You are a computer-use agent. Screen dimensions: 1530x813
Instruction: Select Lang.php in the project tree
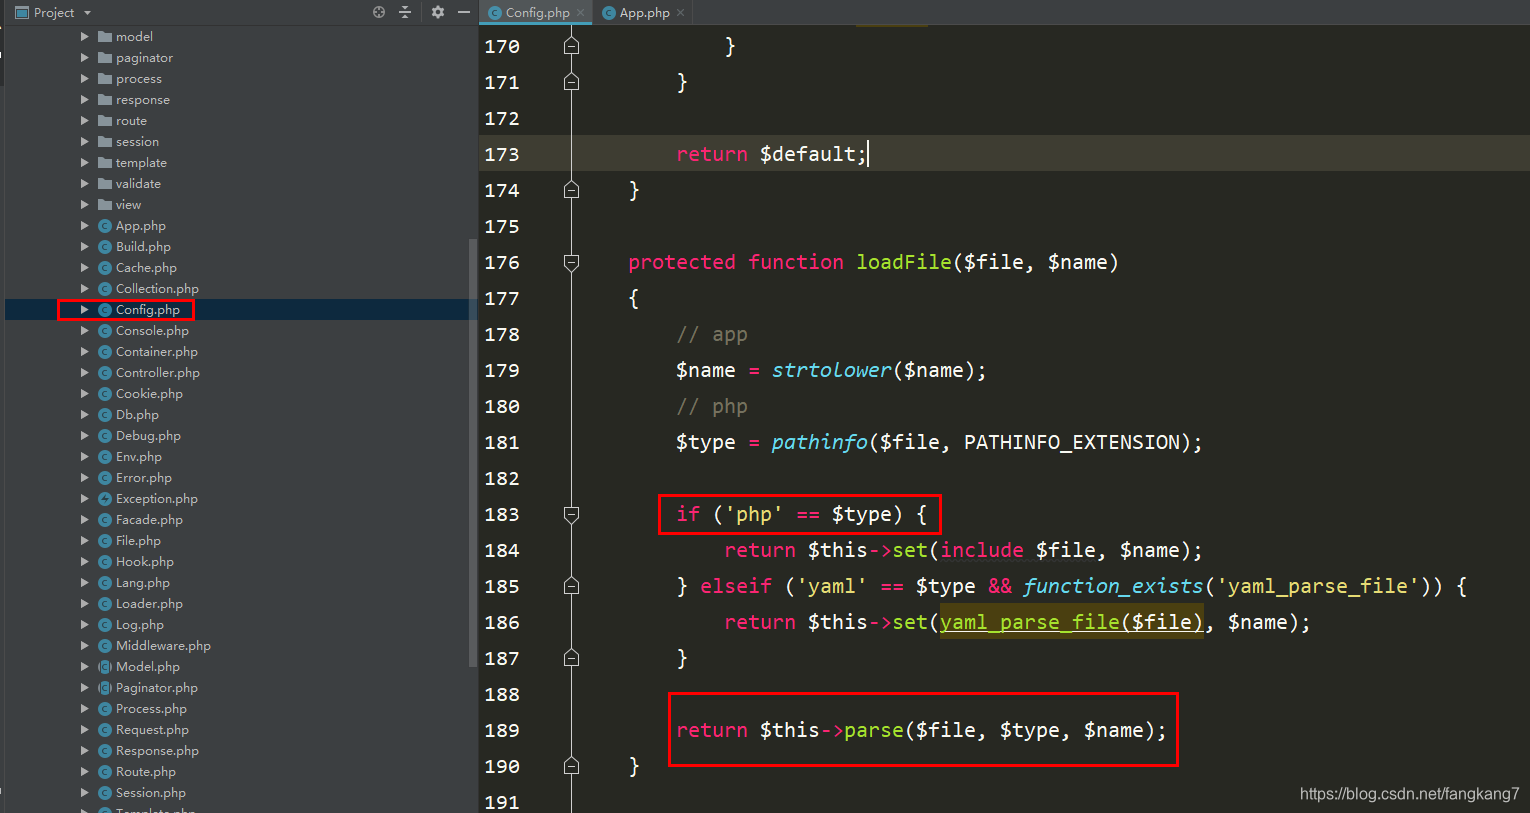143,583
